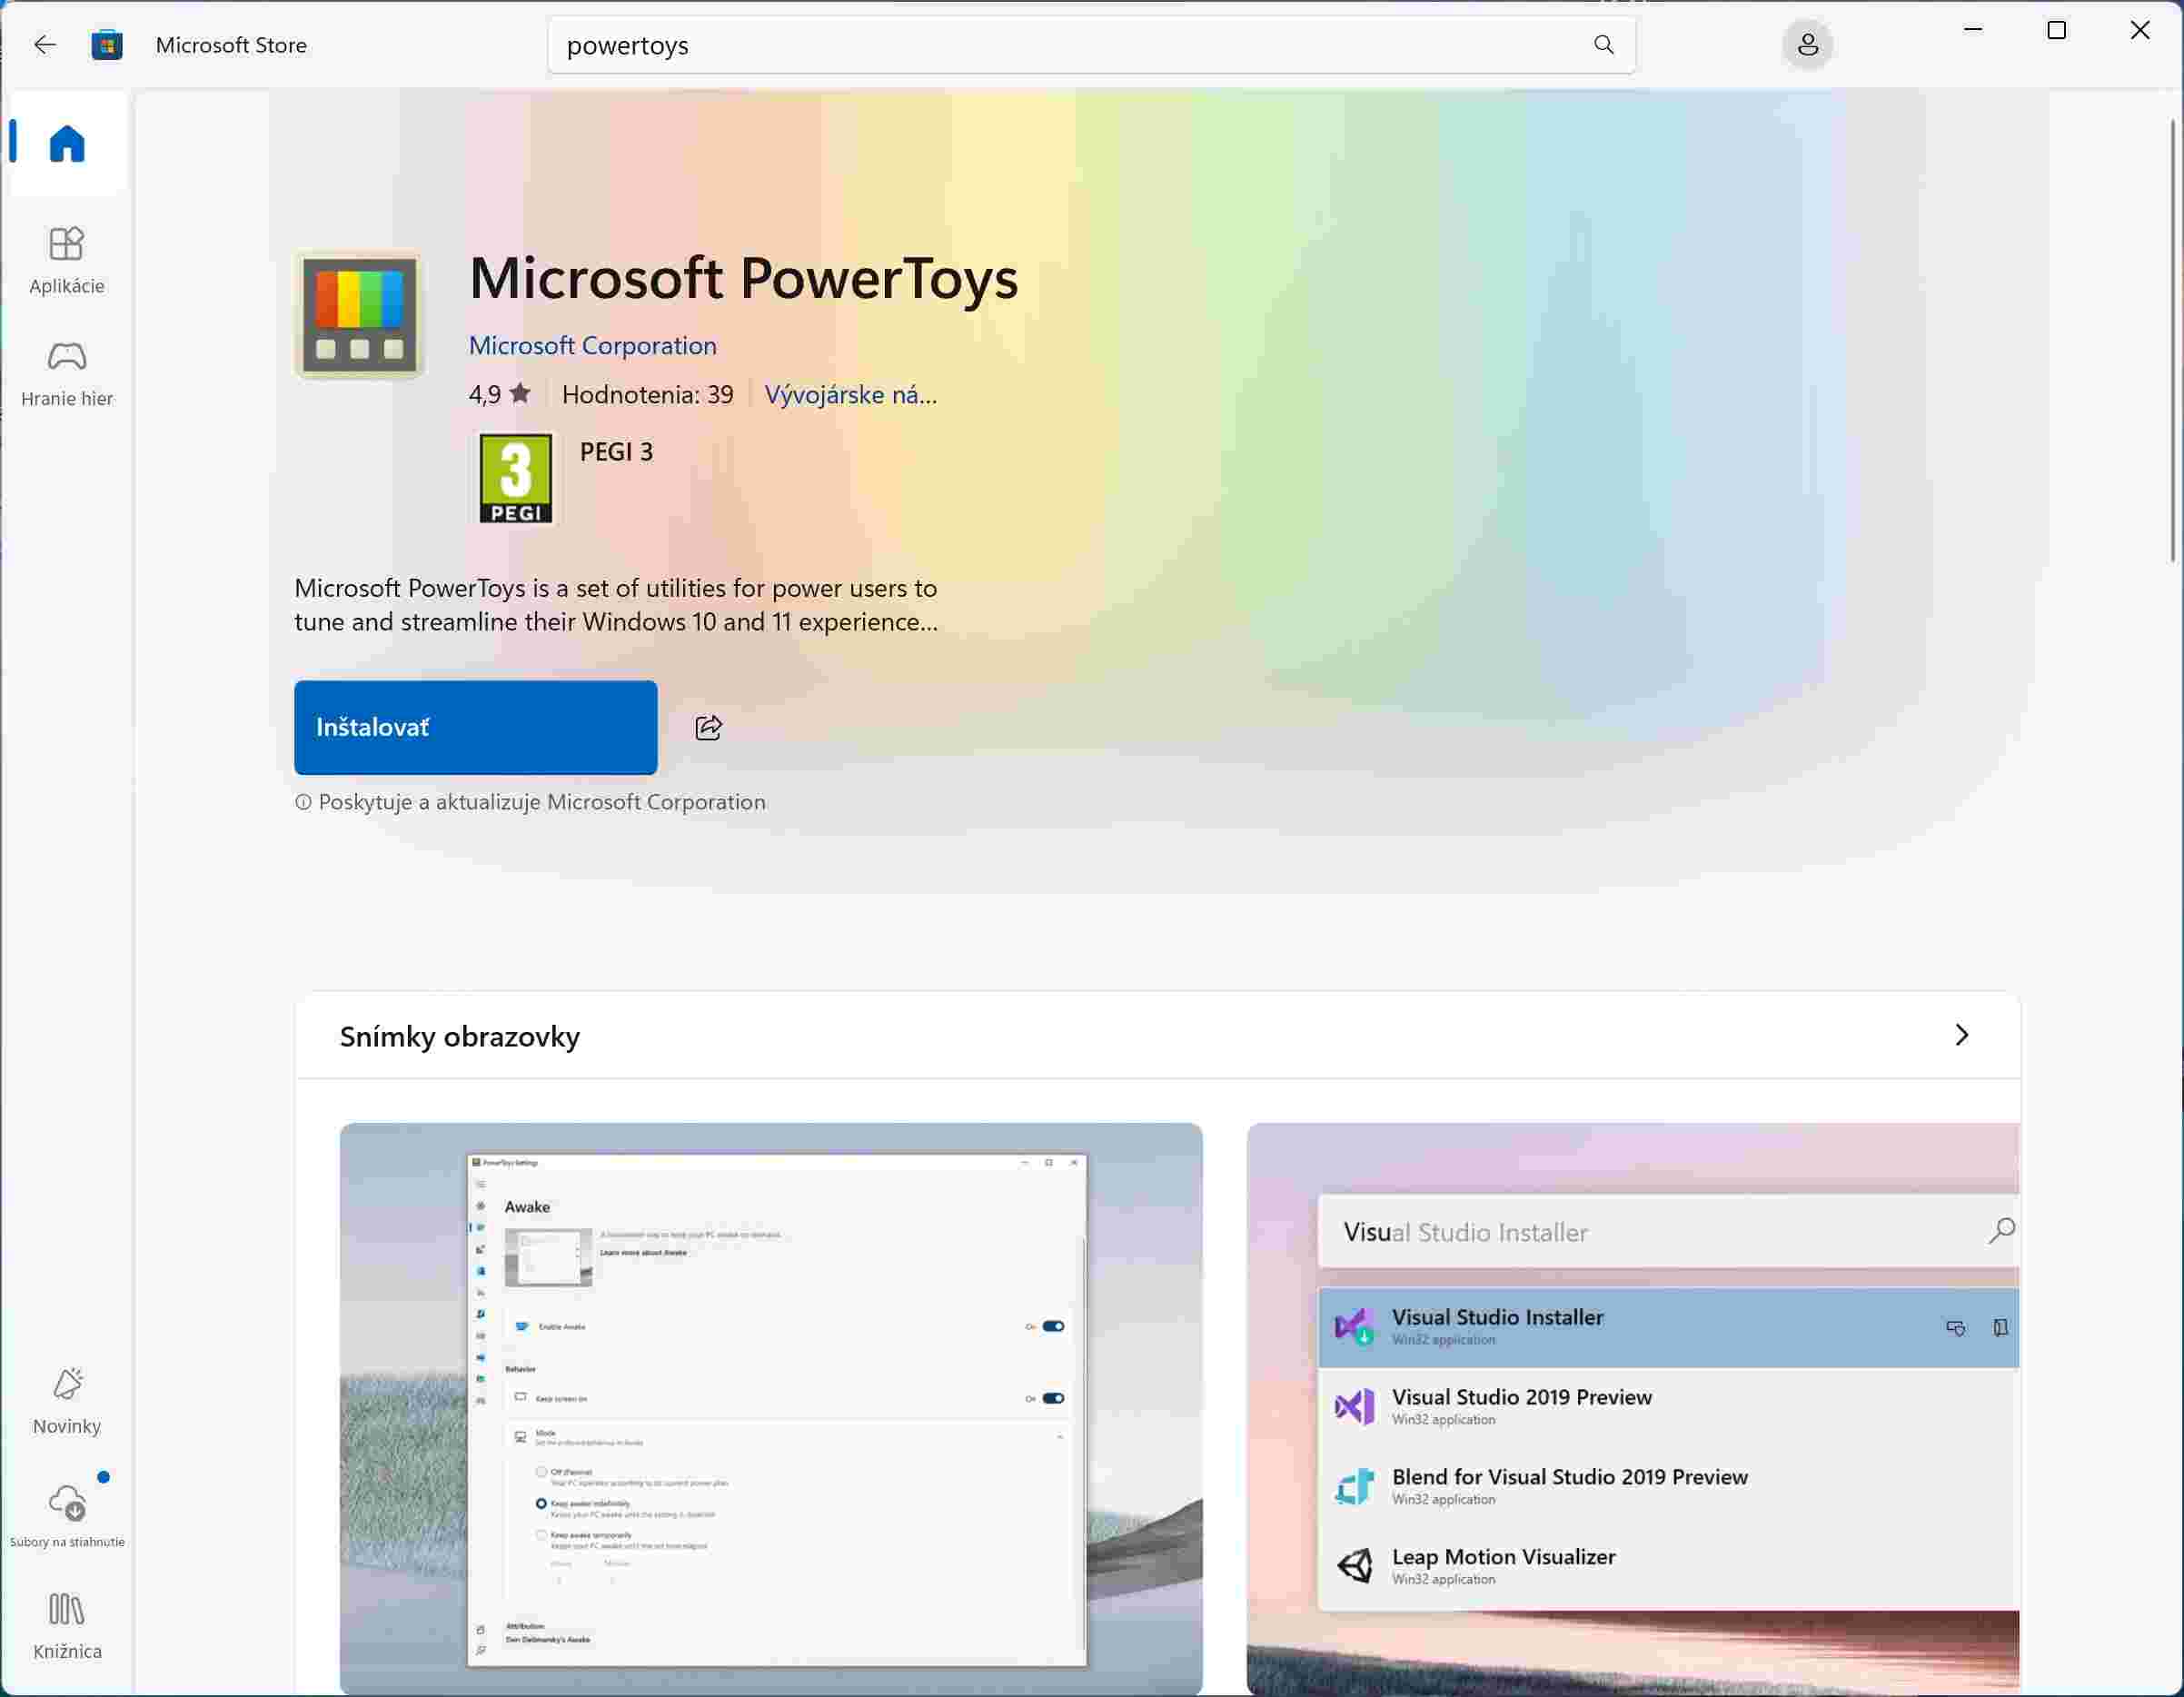Open the Microsoft Corporation publisher link

pyautogui.click(x=592, y=345)
